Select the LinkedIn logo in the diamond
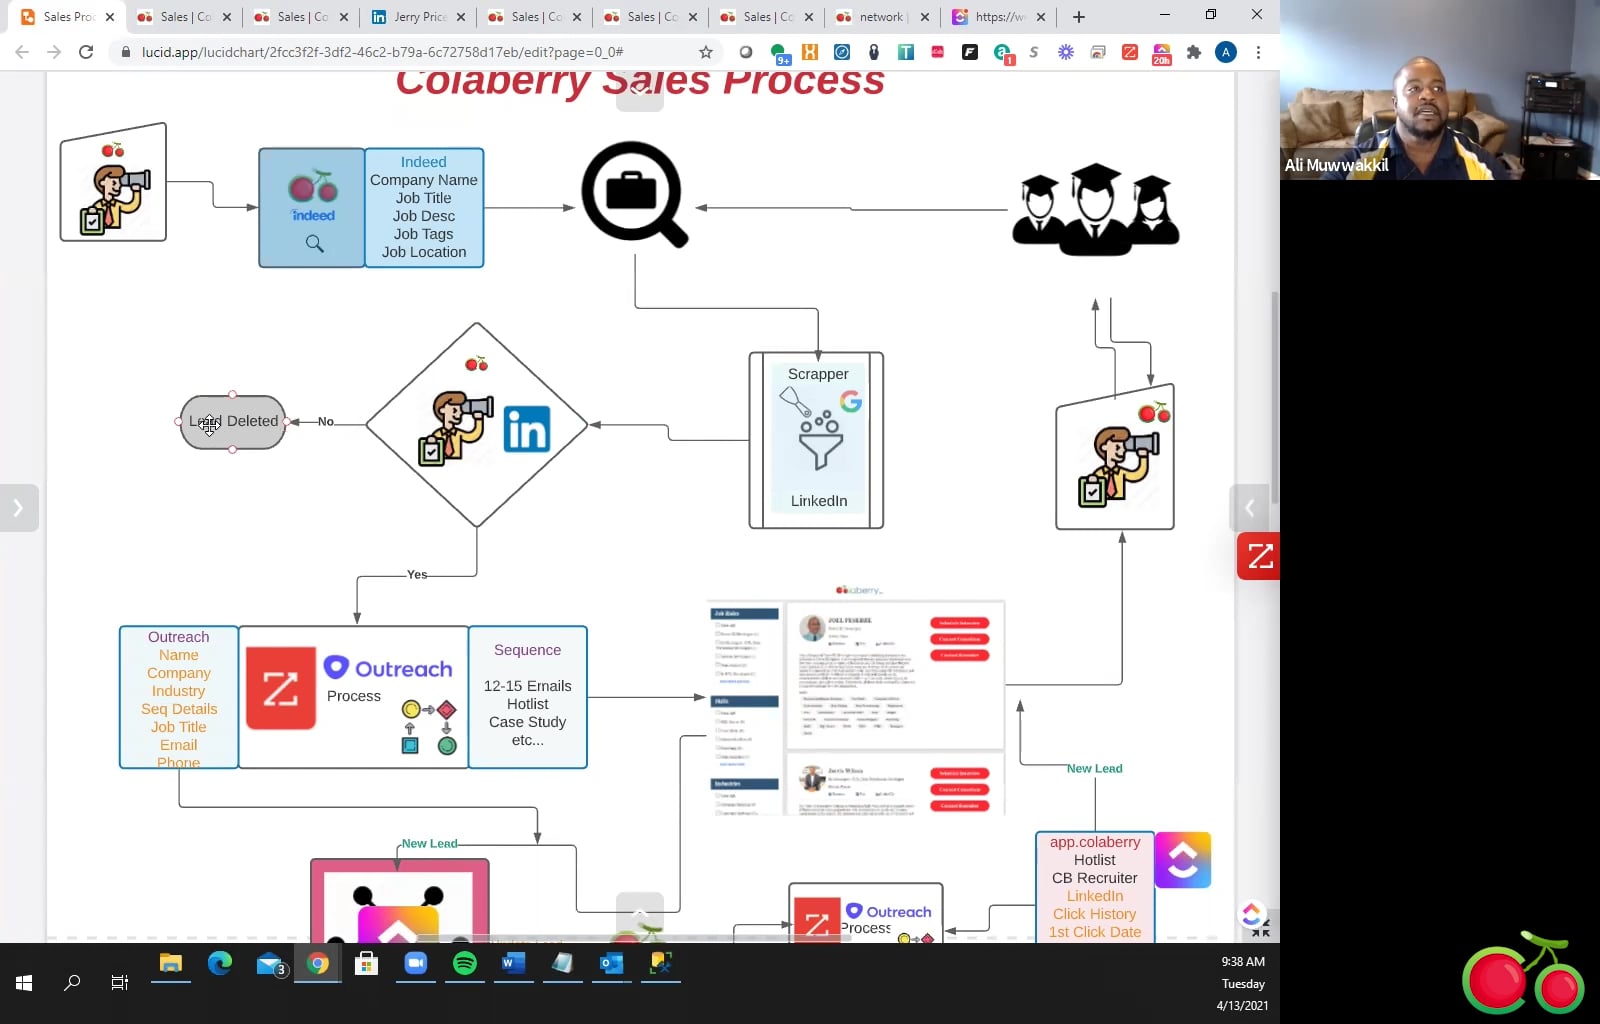Viewport: 1600px width, 1024px height. [527, 429]
